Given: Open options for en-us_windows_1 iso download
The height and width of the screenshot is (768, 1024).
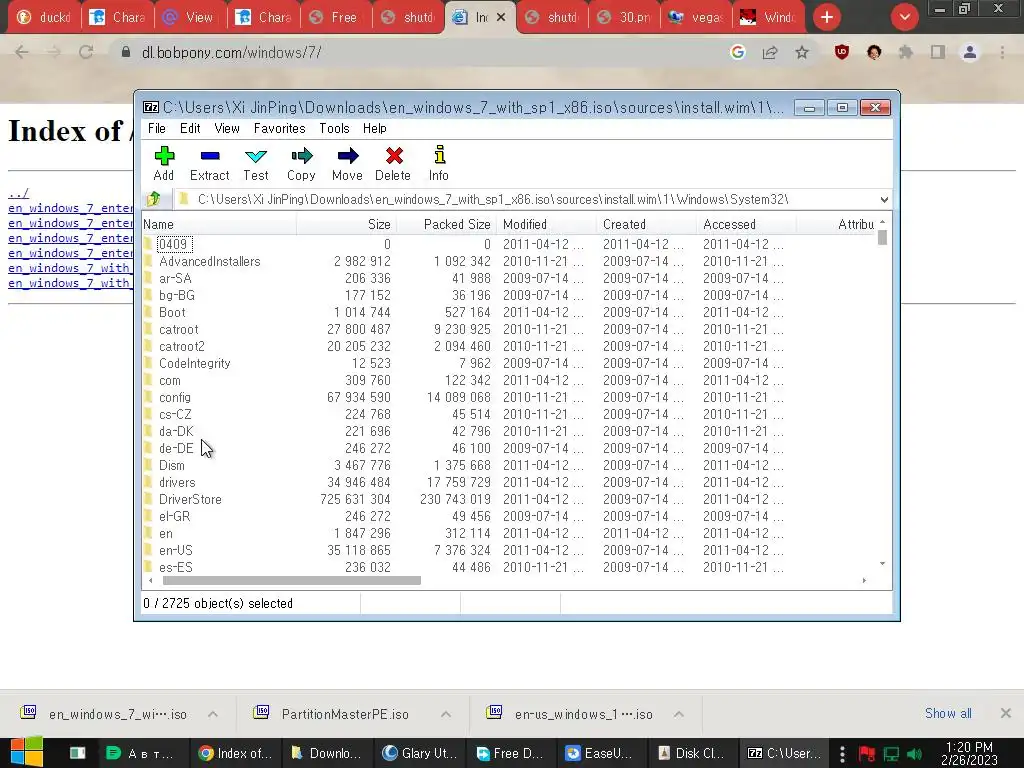Looking at the screenshot, I should tap(679, 714).
